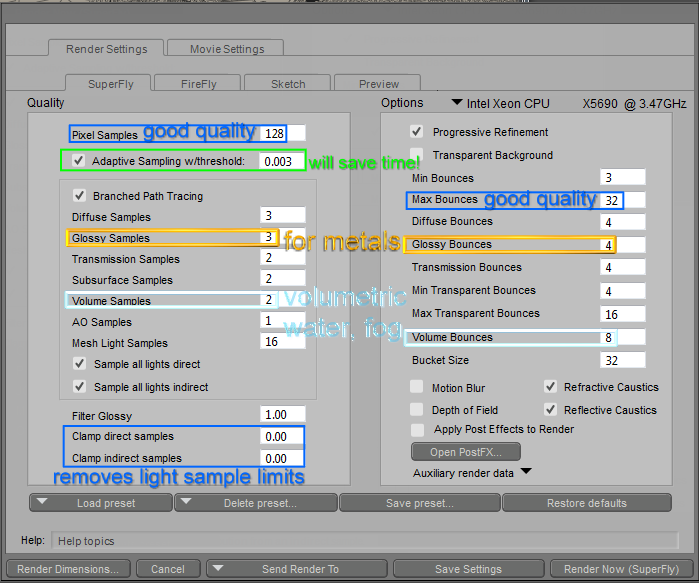699x583 pixels.
Task: Enable the Motion Blur checkbox
Action: click(417, 387)
